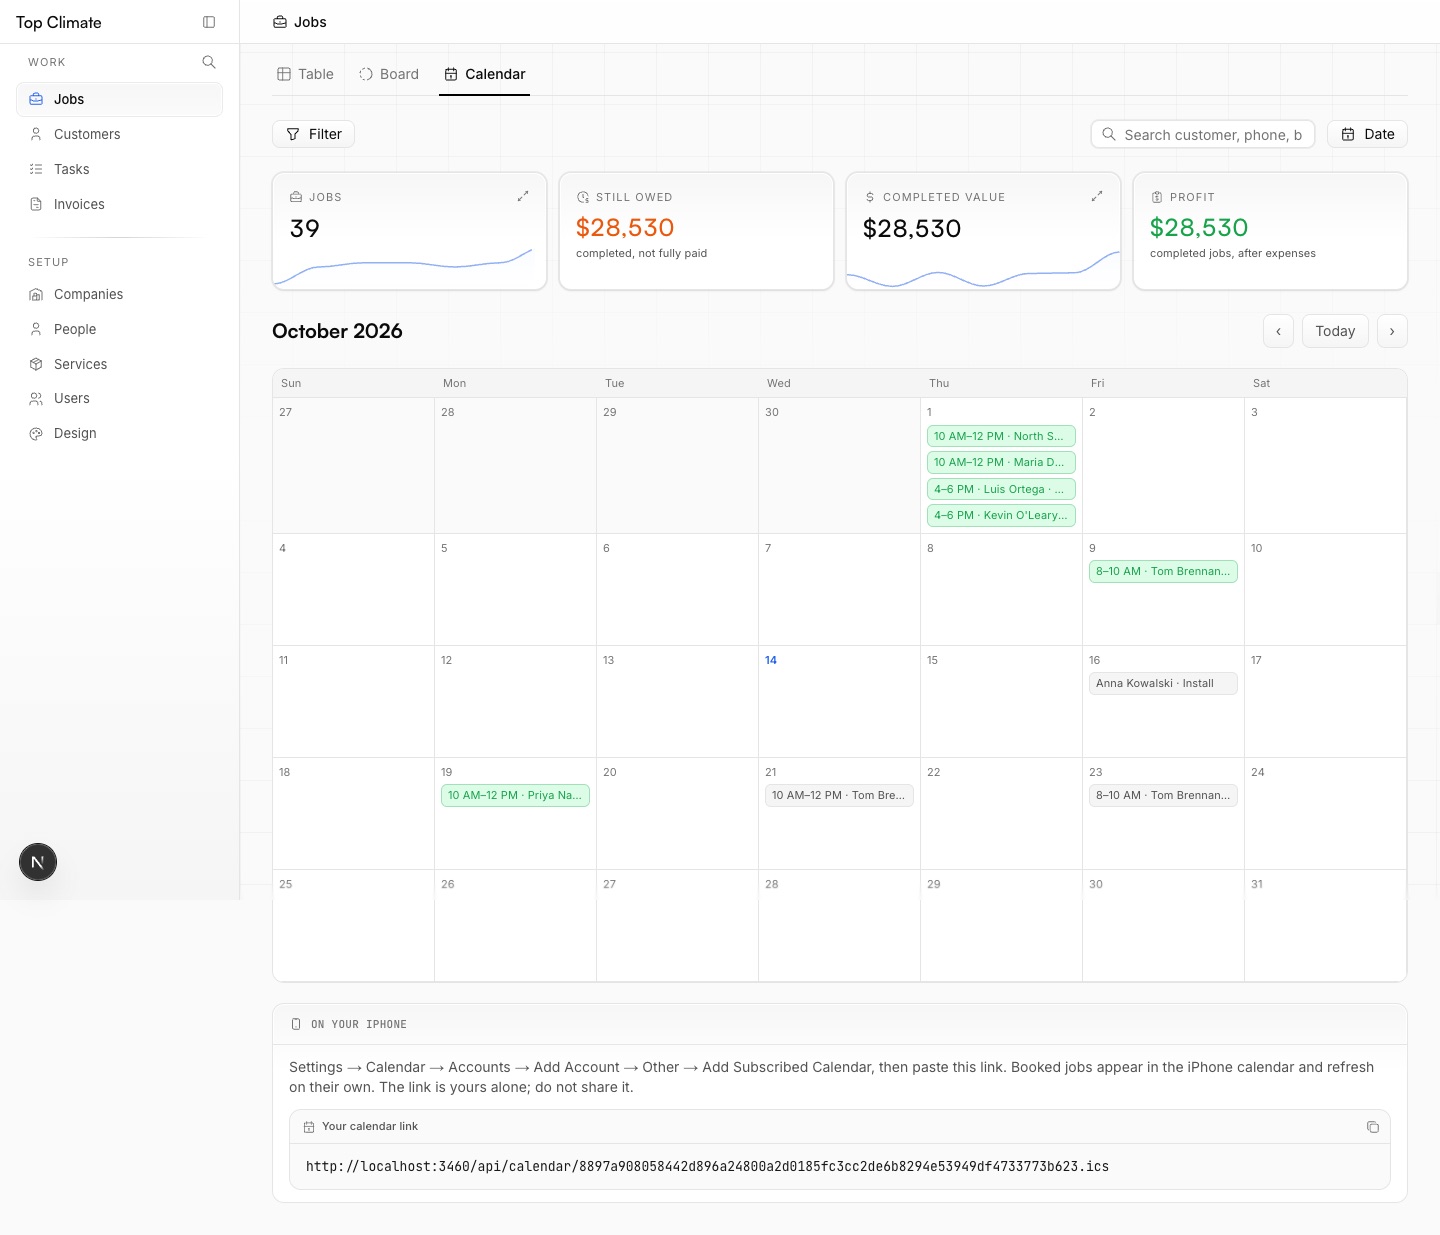This screenshot has width=1440, height=1235.
Task: Select the Calendar view tab
Action: point(485,74)
